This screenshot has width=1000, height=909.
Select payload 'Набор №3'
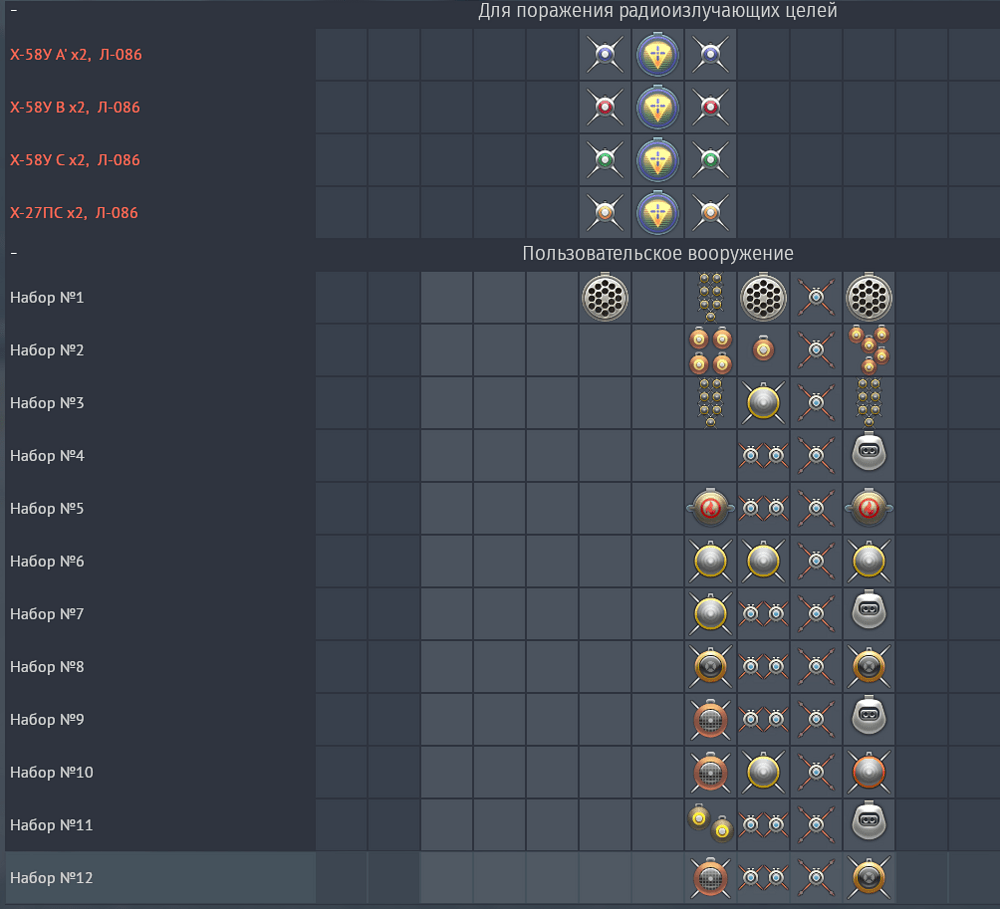click(x=503, y=403)
